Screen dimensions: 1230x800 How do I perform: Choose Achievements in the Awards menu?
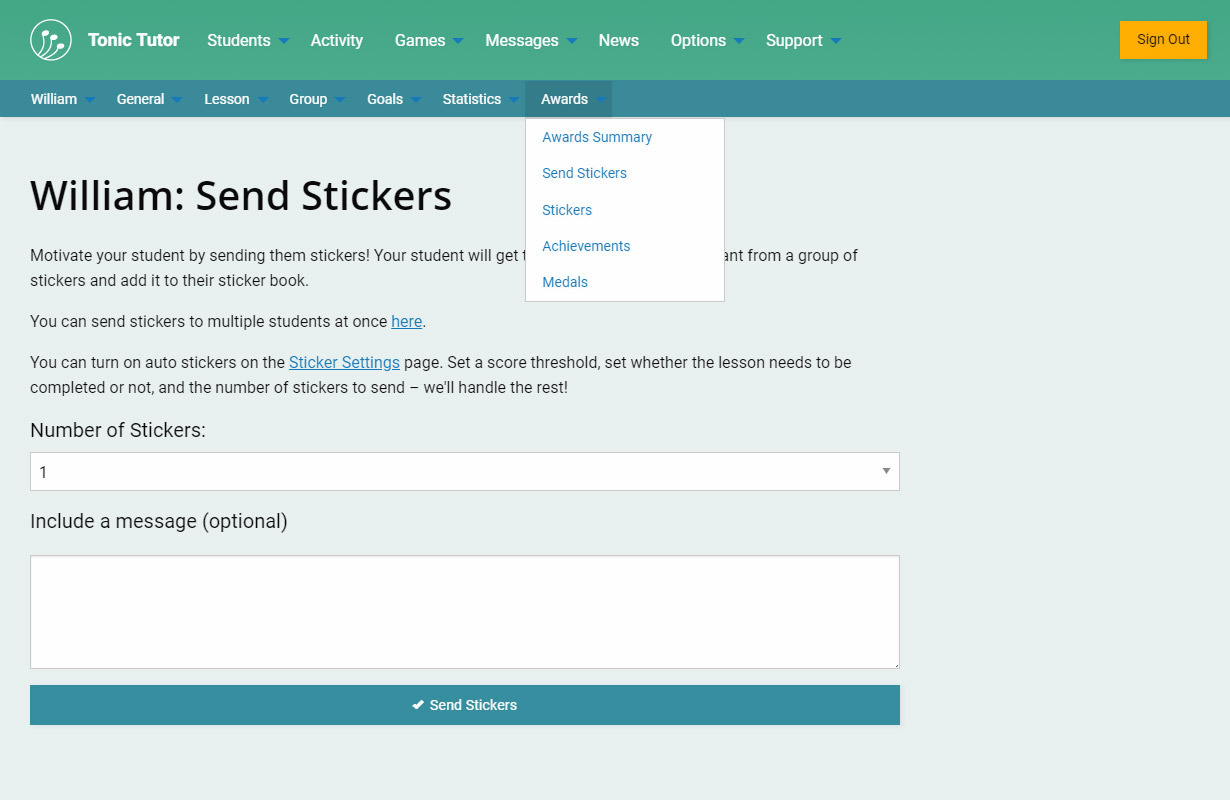586,246
